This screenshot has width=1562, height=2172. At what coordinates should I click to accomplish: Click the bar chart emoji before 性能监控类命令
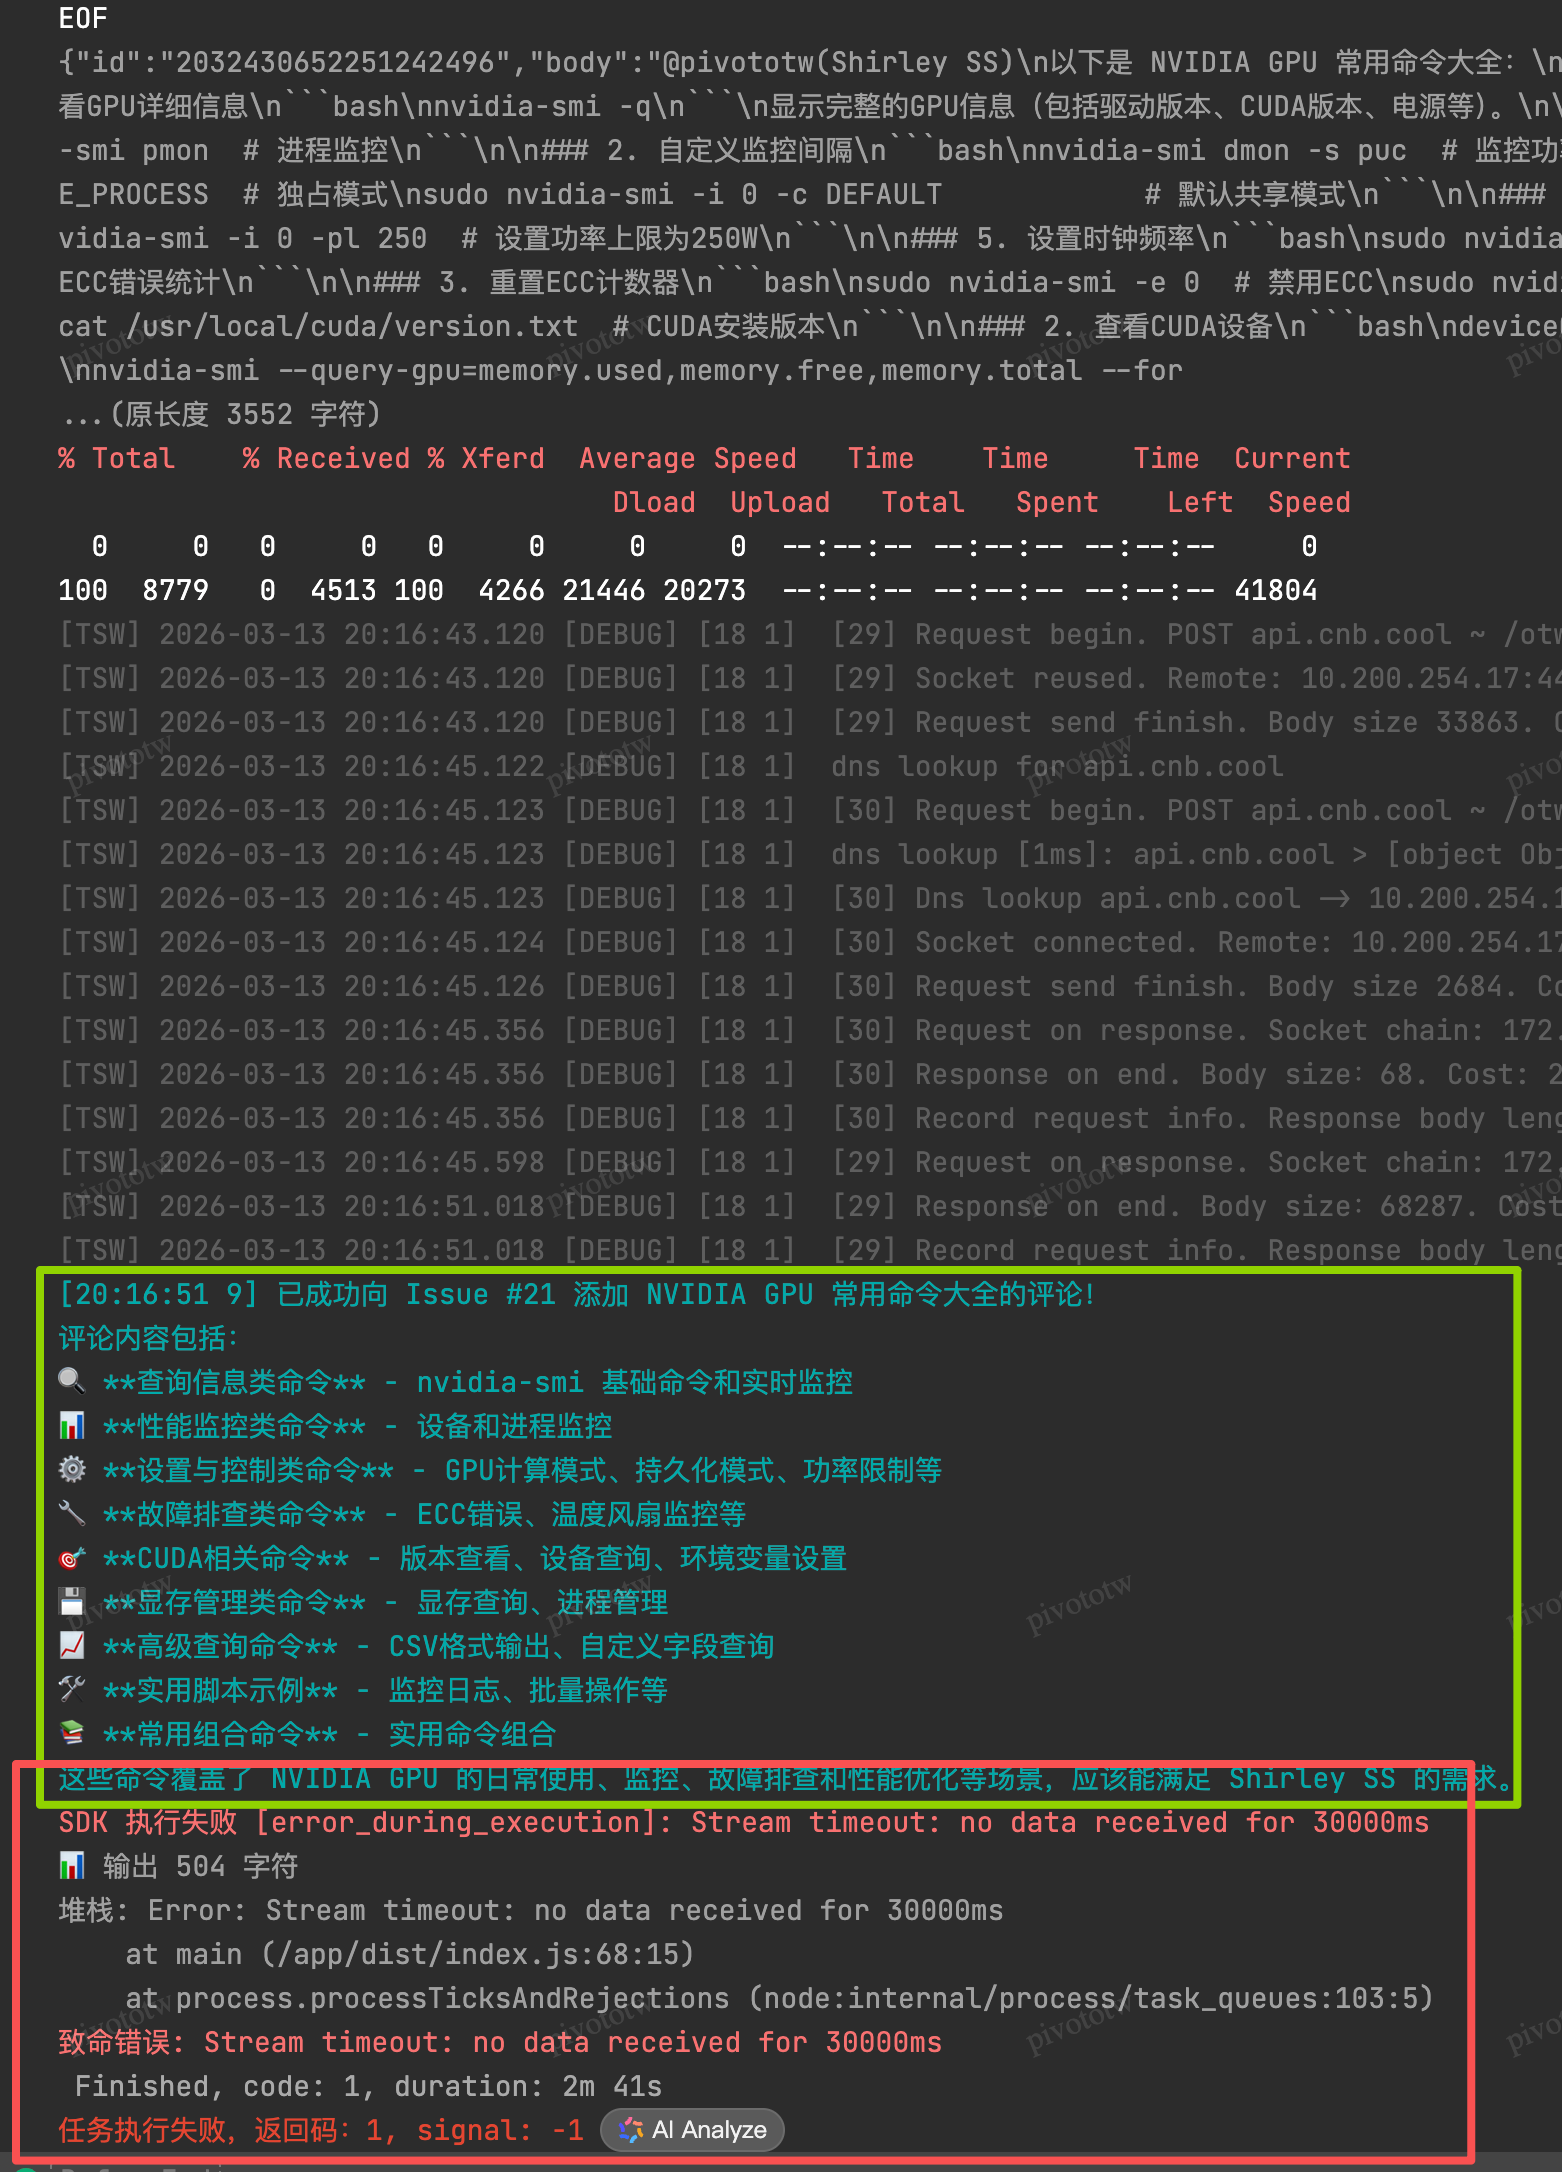[71, 1425]
